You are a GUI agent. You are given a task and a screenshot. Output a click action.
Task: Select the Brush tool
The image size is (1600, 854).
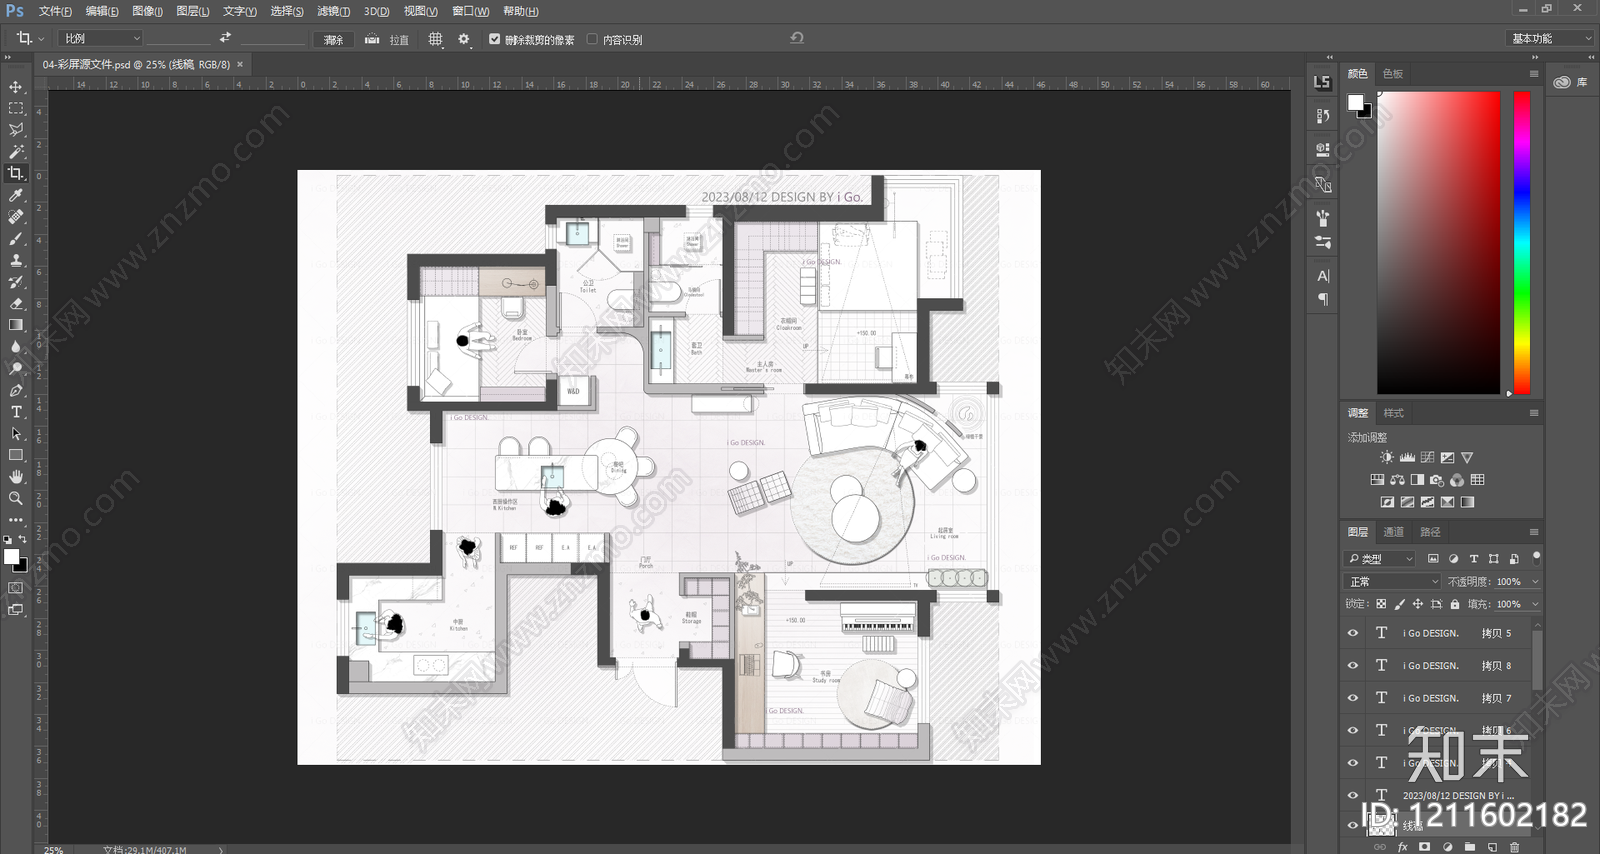point(16,239)
